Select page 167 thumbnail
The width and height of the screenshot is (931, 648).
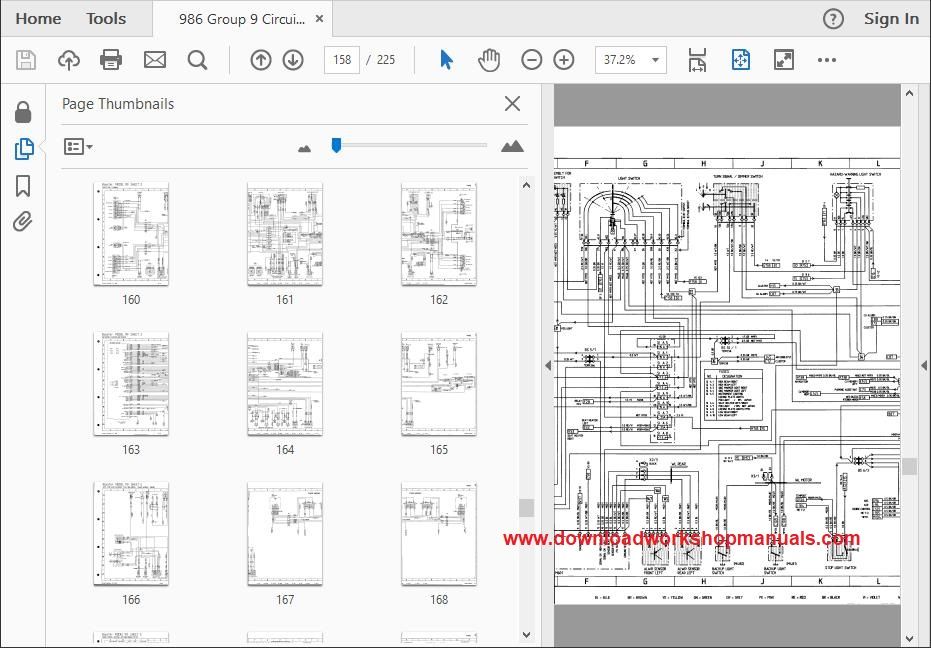point(285,533)
